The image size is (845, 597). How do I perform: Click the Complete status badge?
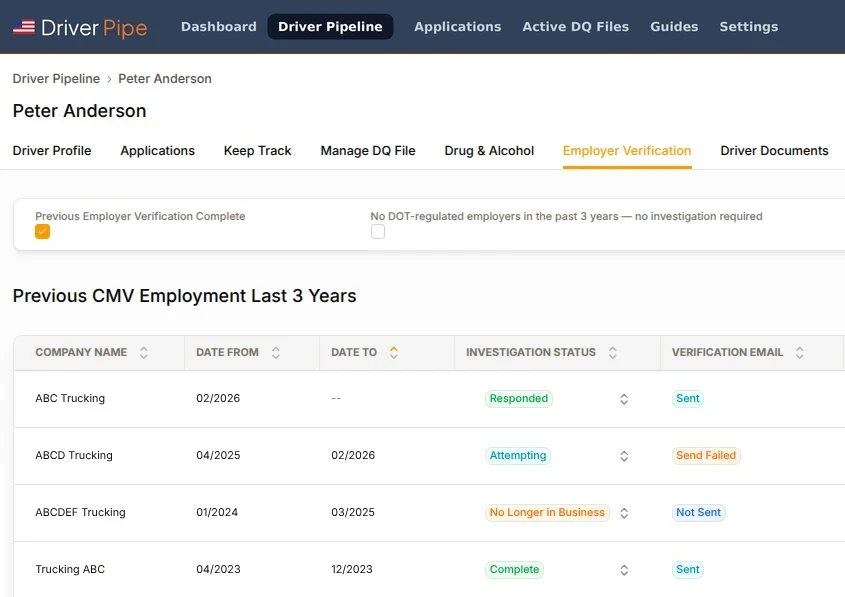tap(514, 570)
